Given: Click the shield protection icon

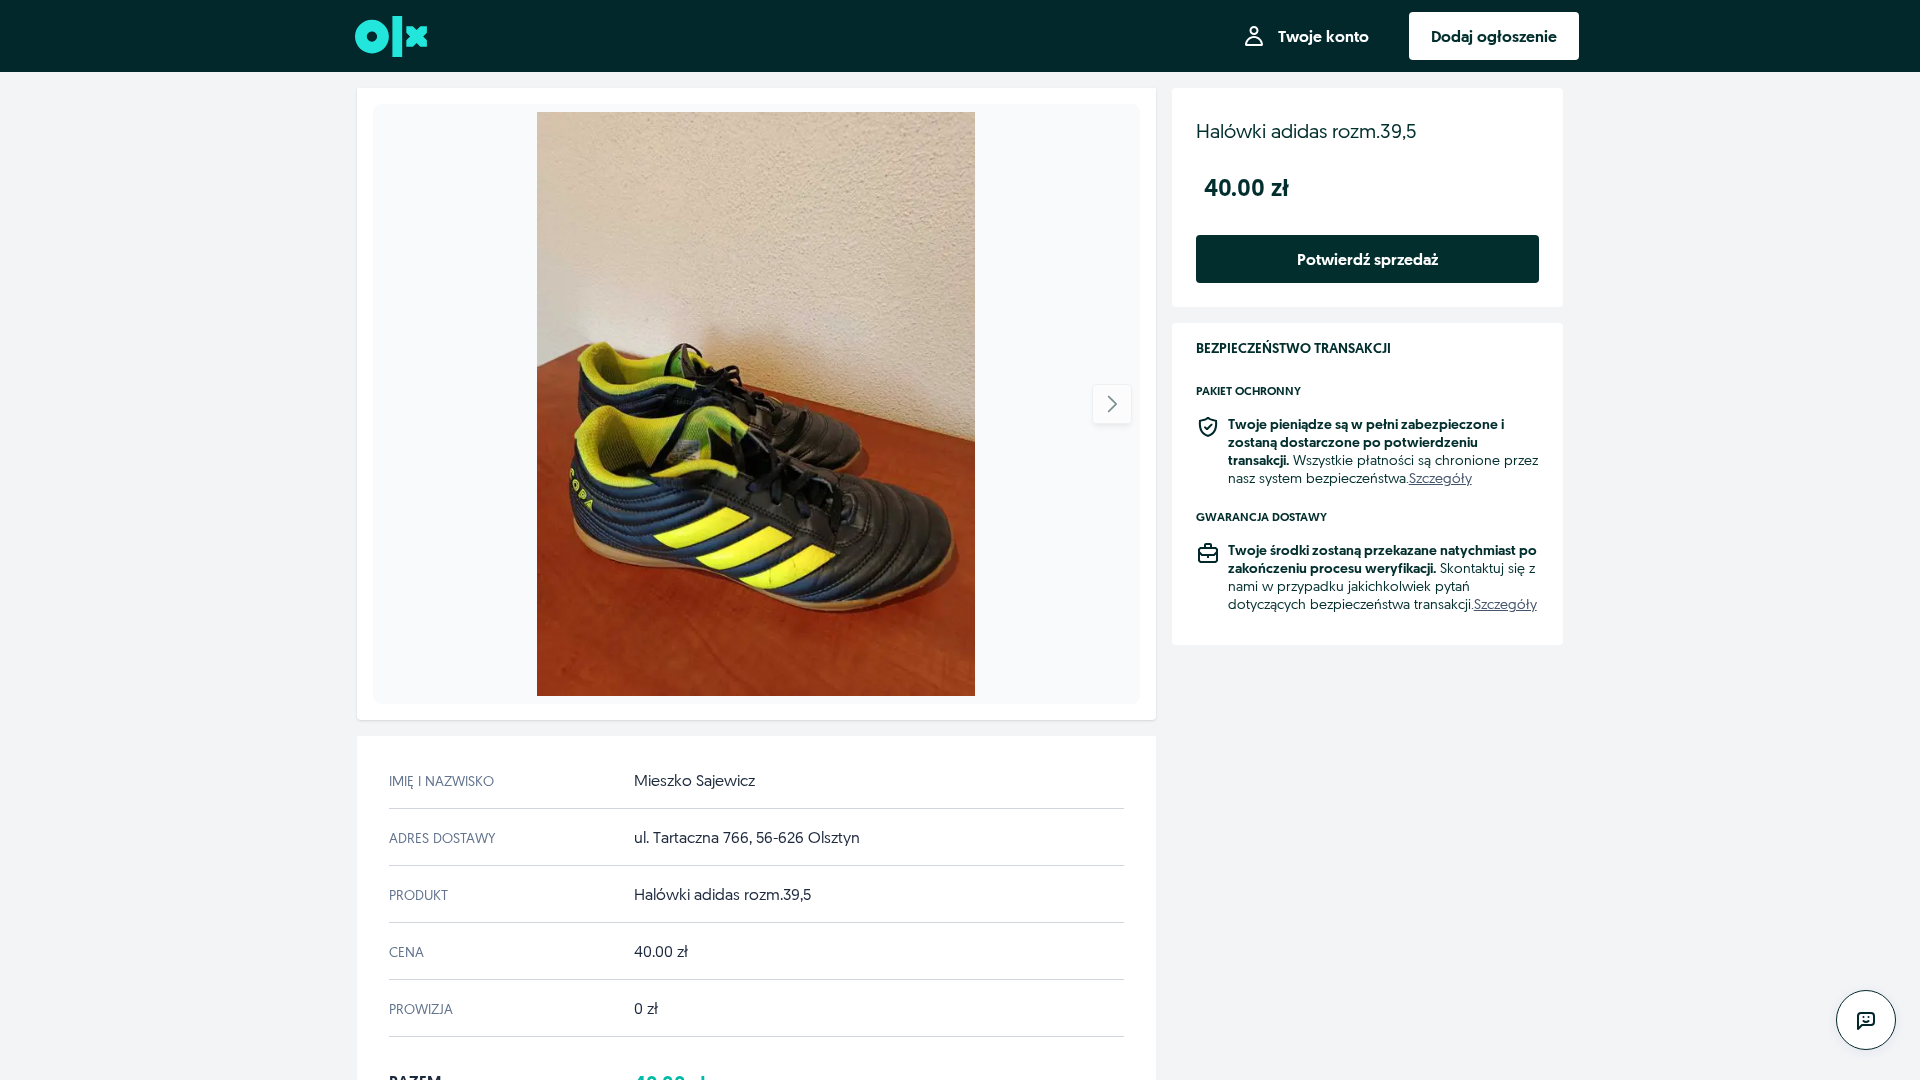Looking at the screenshot, I should [x=1207, y=427].
